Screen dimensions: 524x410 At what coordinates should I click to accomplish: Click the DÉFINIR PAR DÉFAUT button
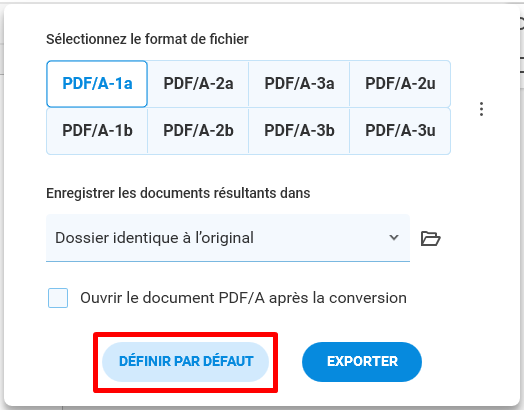(185, 362)
